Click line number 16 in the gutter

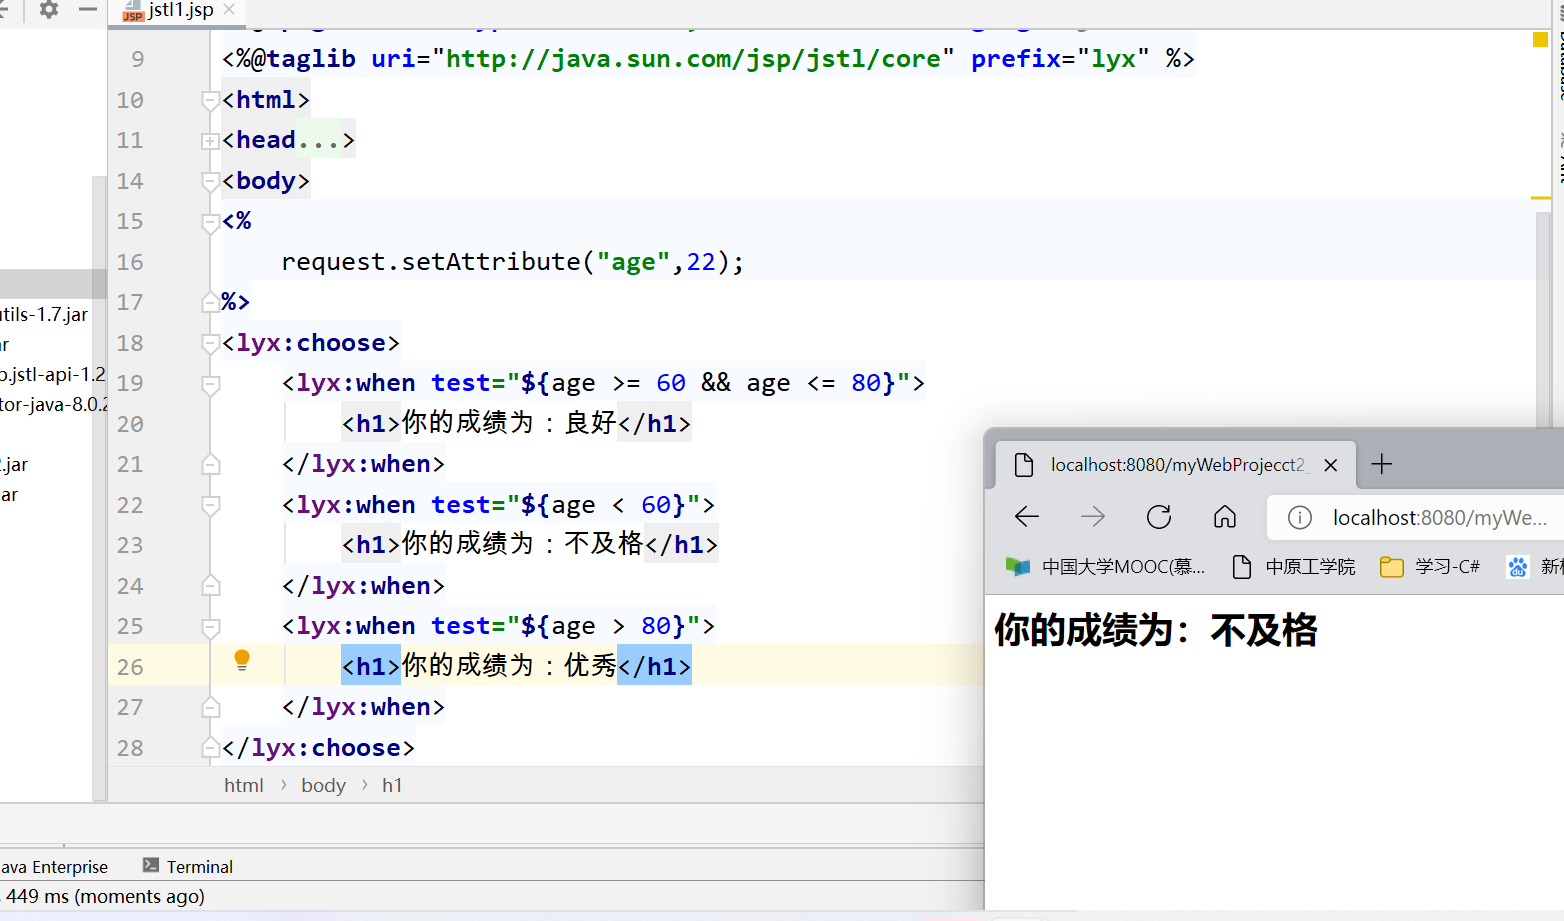point(130,262)
